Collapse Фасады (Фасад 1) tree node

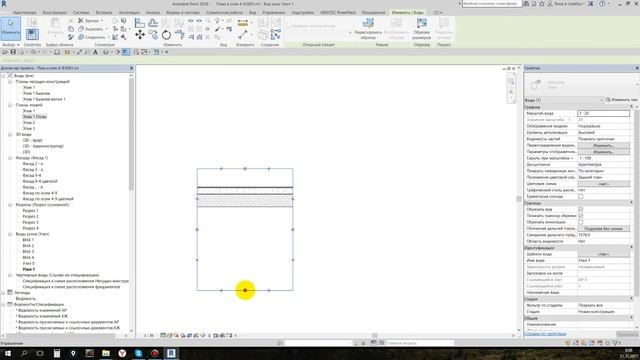pos(10,158)
